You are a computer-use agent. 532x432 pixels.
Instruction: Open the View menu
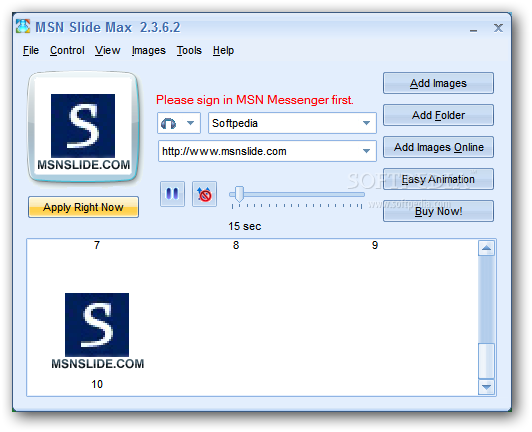(108, 51)
